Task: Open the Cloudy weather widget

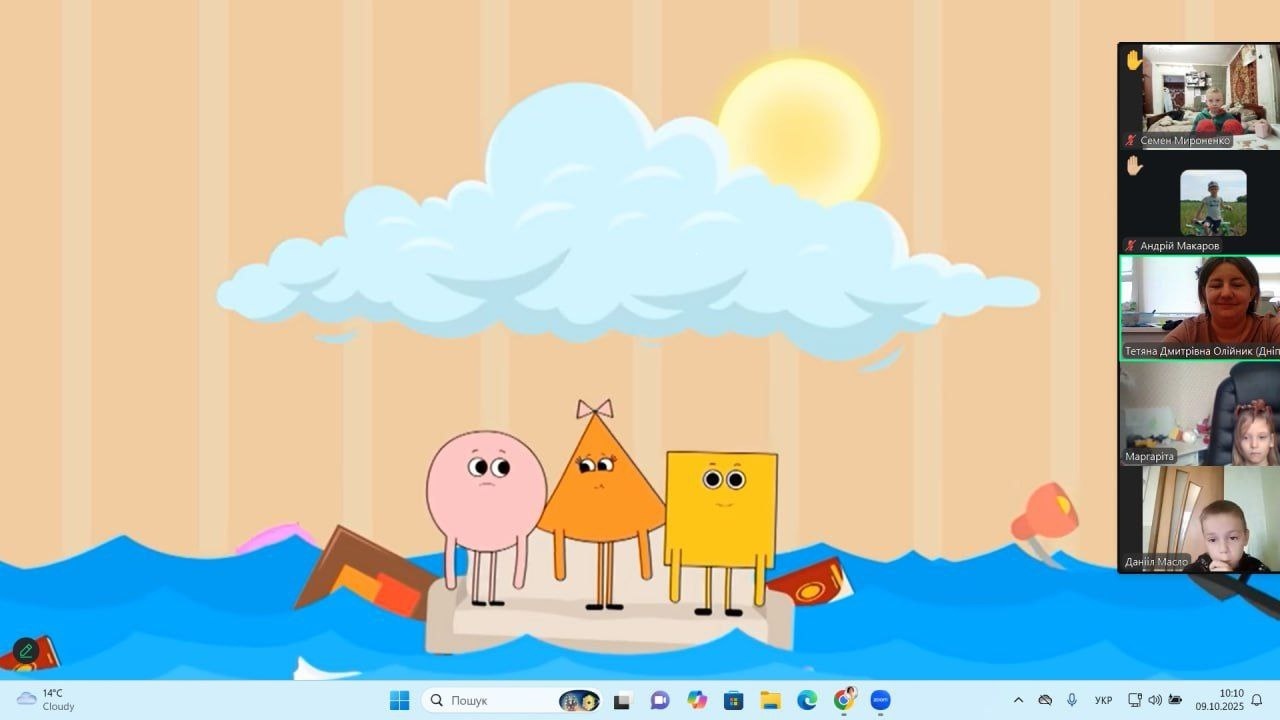Action: [46, 700]
